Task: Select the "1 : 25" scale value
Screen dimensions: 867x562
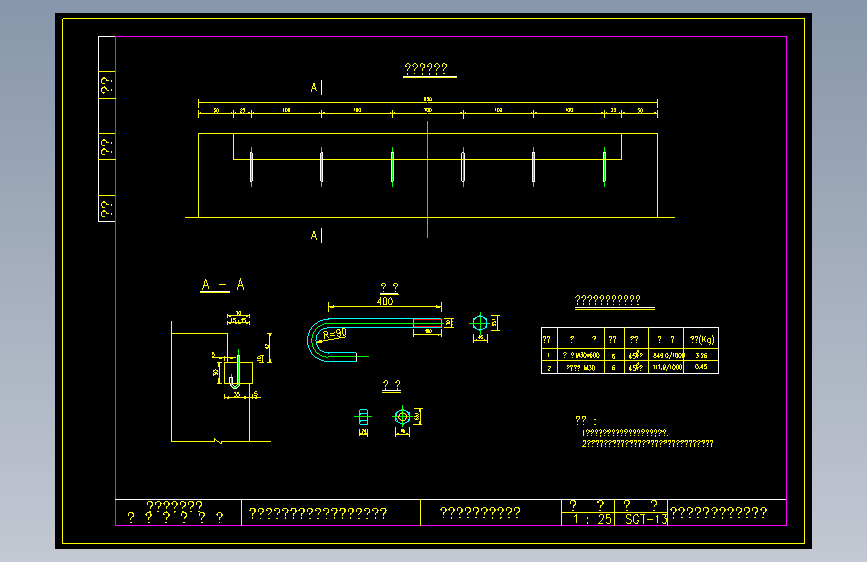Action: point(592,519)
